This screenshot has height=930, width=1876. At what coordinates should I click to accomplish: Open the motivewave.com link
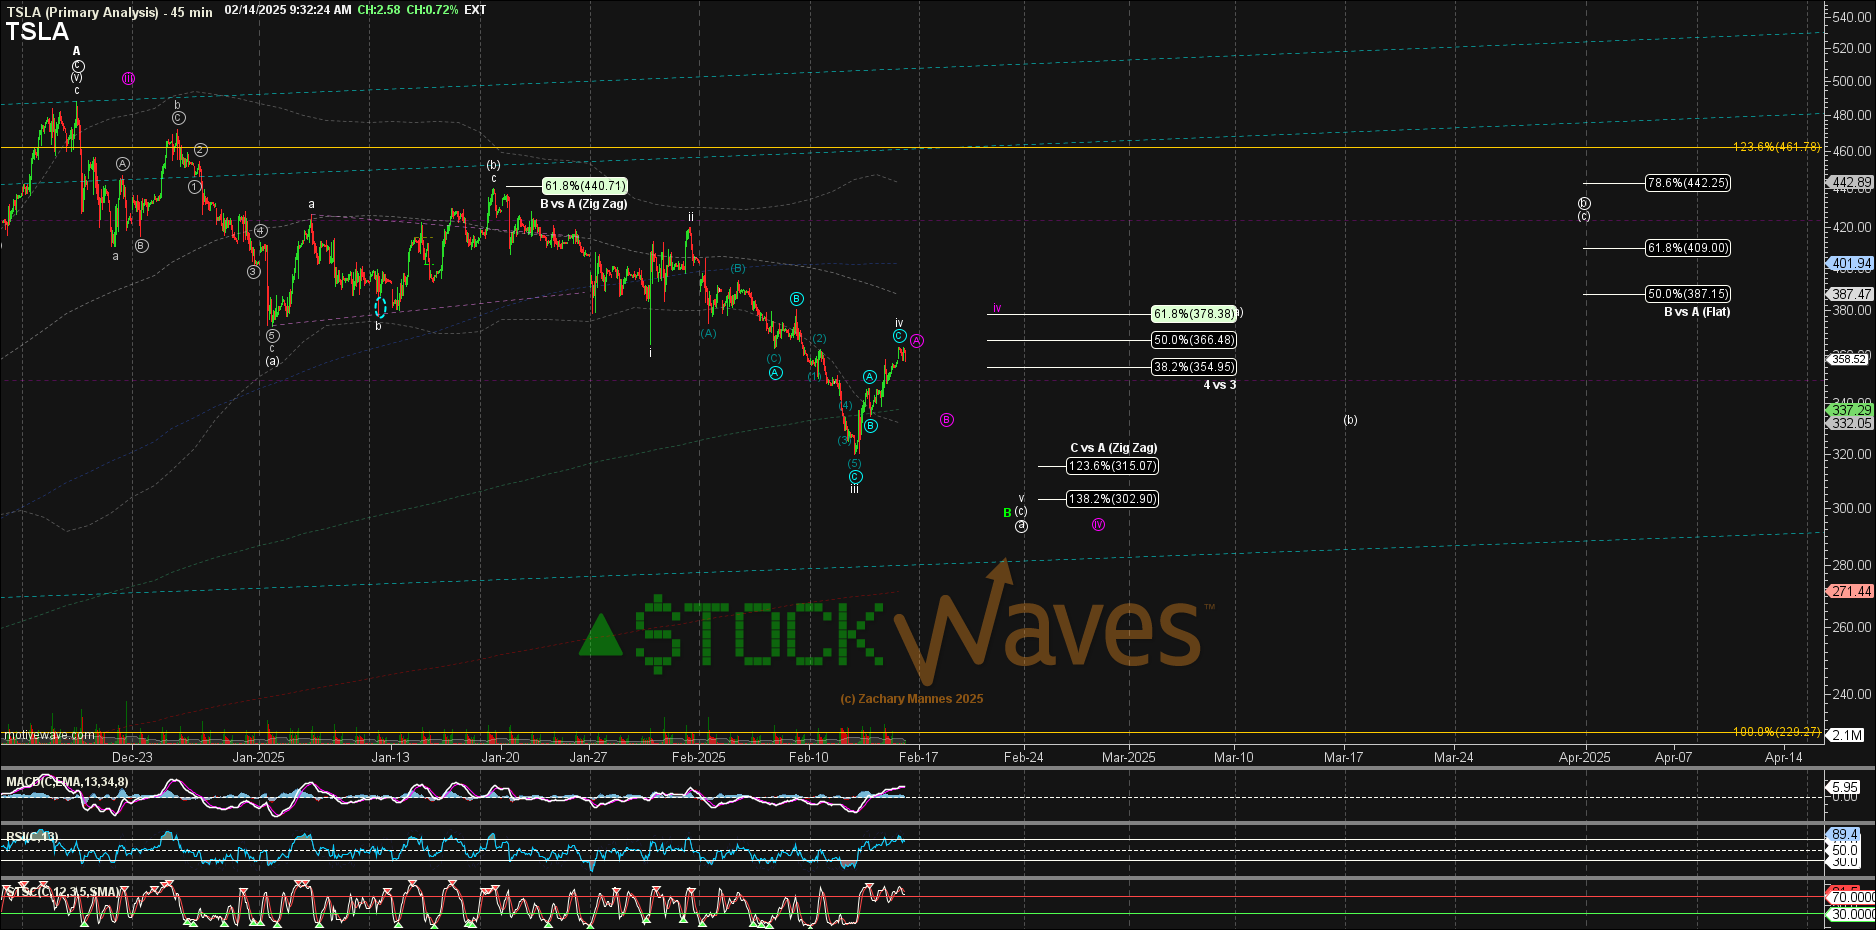click(49, 735)
